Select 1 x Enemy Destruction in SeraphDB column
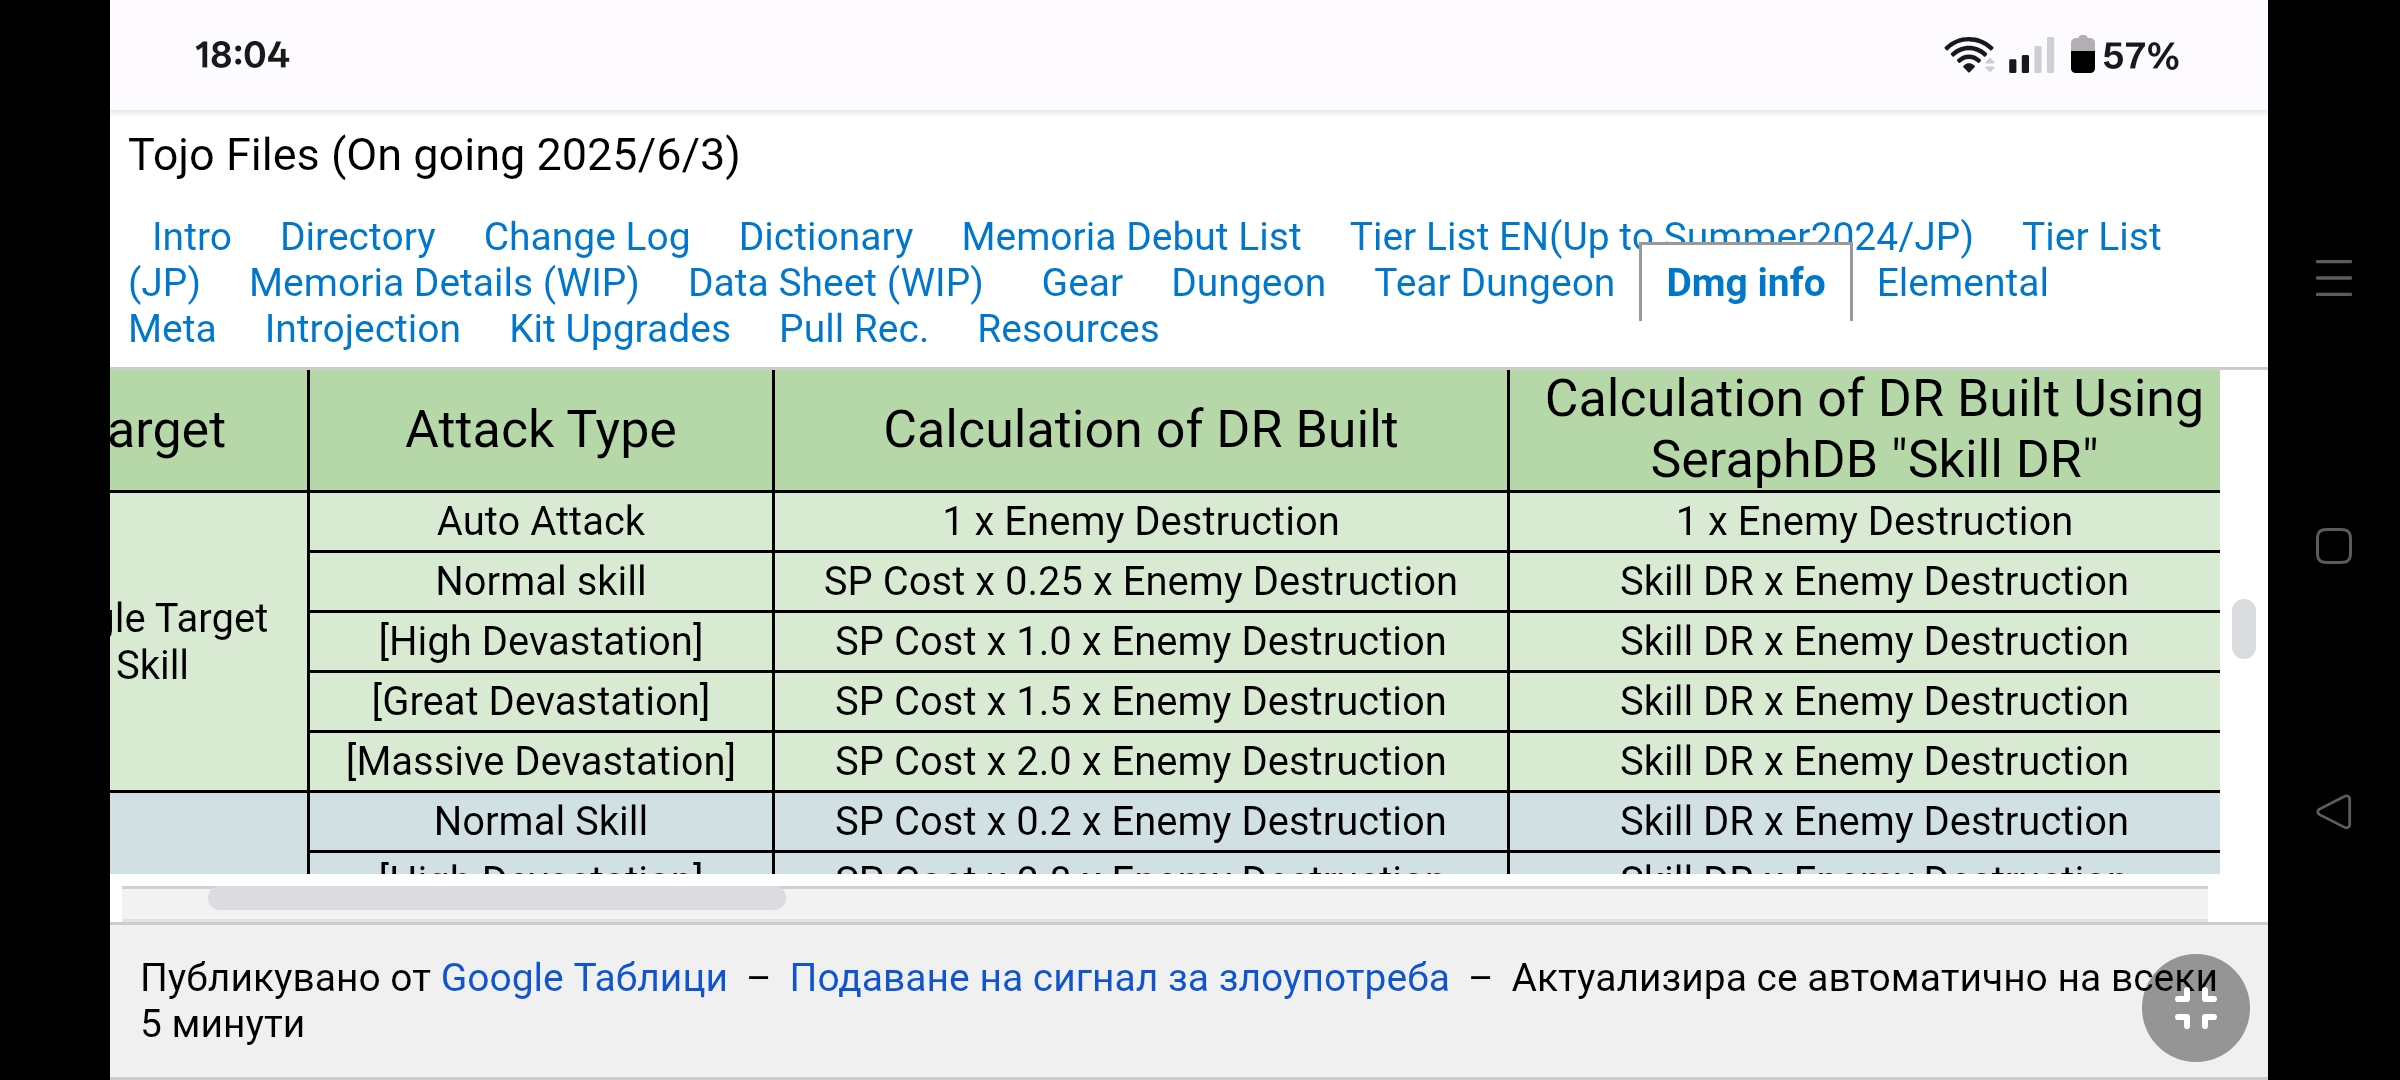The width and height of the screenshot is (2400, 1080). (1865, 521)
